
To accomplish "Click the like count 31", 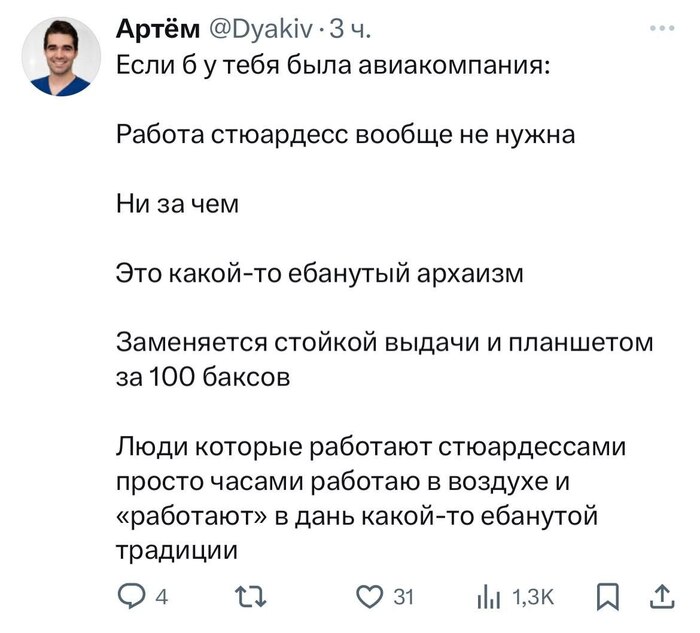I will pos(404,598).
